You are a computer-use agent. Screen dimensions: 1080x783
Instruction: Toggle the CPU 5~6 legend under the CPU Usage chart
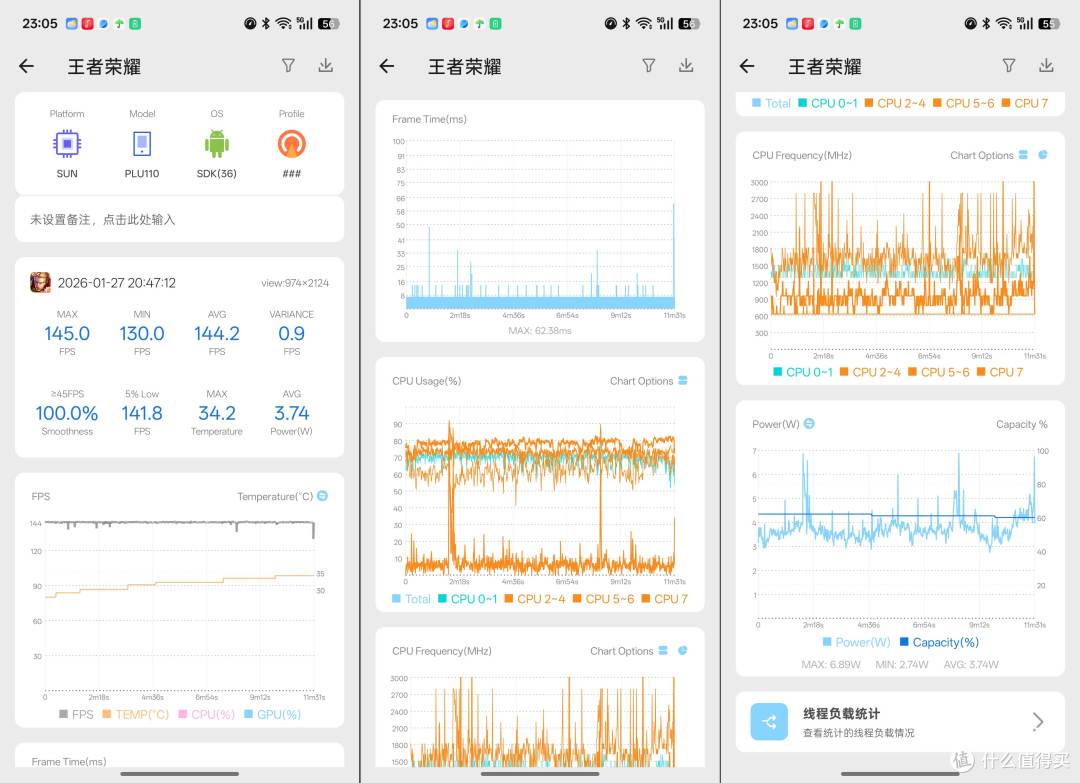tap(603, 599)
